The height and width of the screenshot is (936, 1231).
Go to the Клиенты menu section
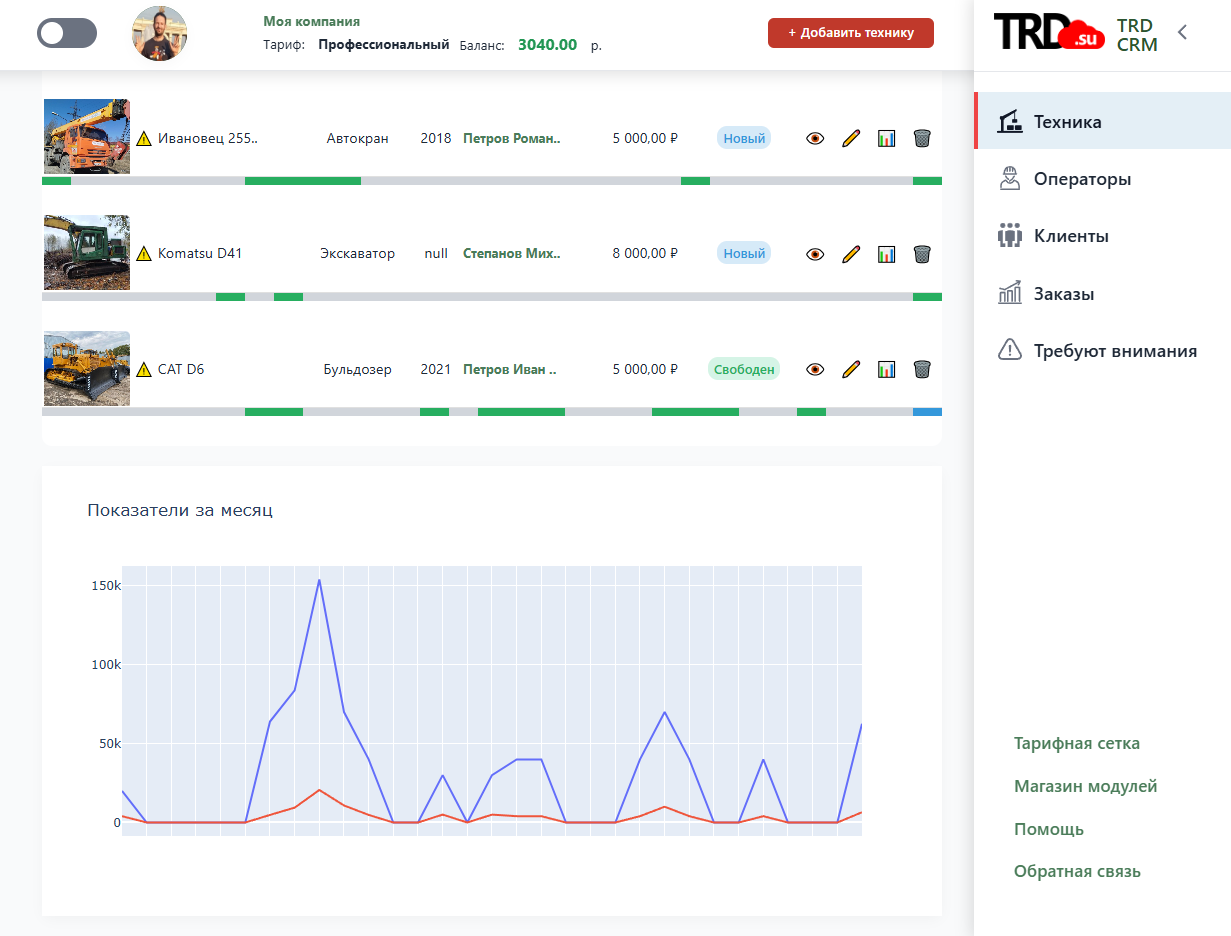click(1103, 237)
